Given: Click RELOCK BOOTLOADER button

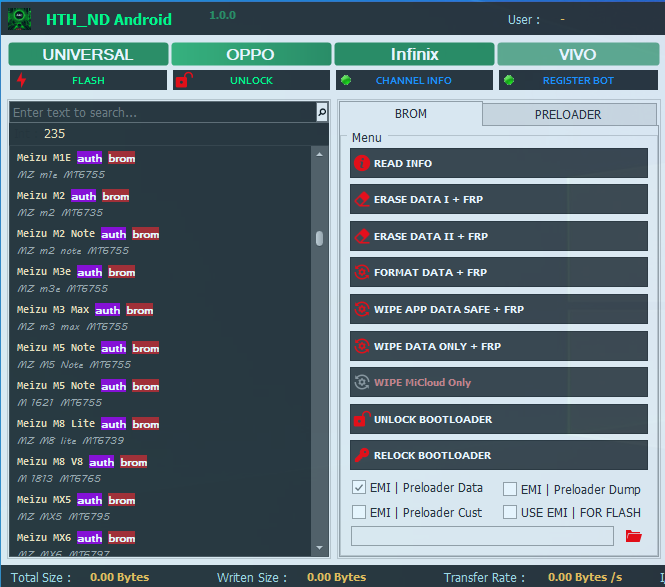Looking at the screenshot, I should [499, 455].
